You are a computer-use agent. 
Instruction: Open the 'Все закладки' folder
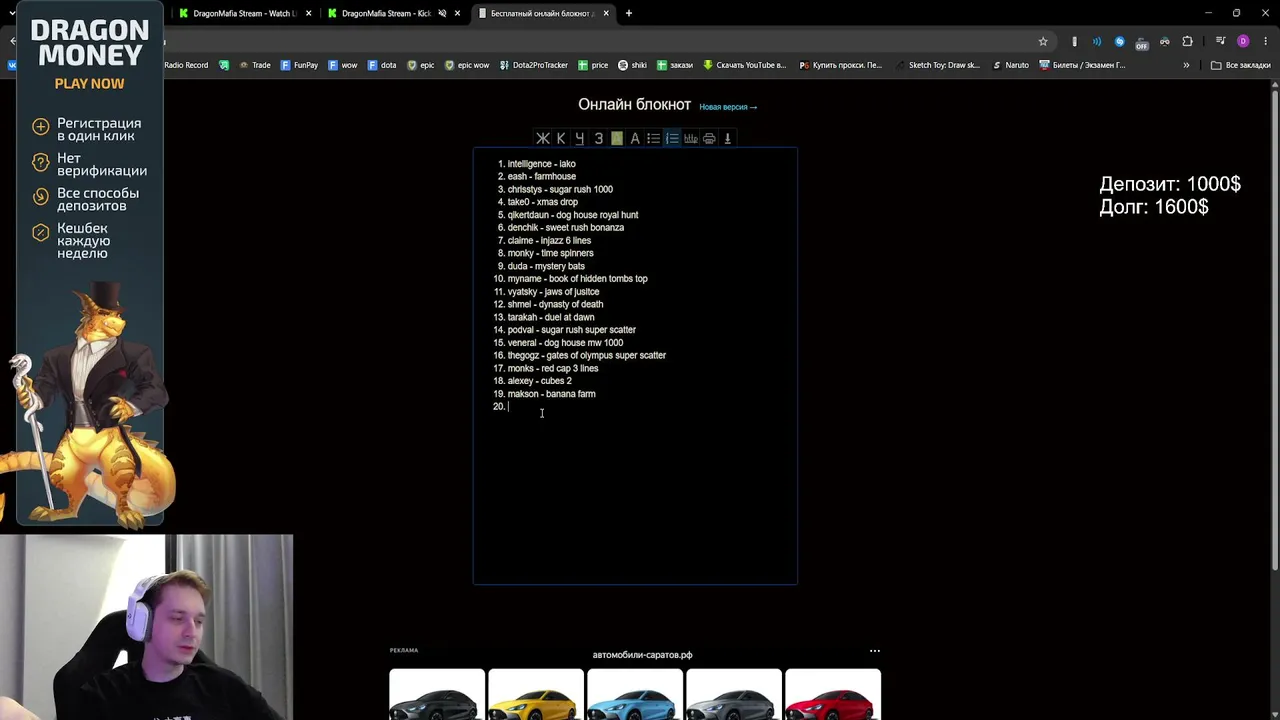[x=1240, y=65]
